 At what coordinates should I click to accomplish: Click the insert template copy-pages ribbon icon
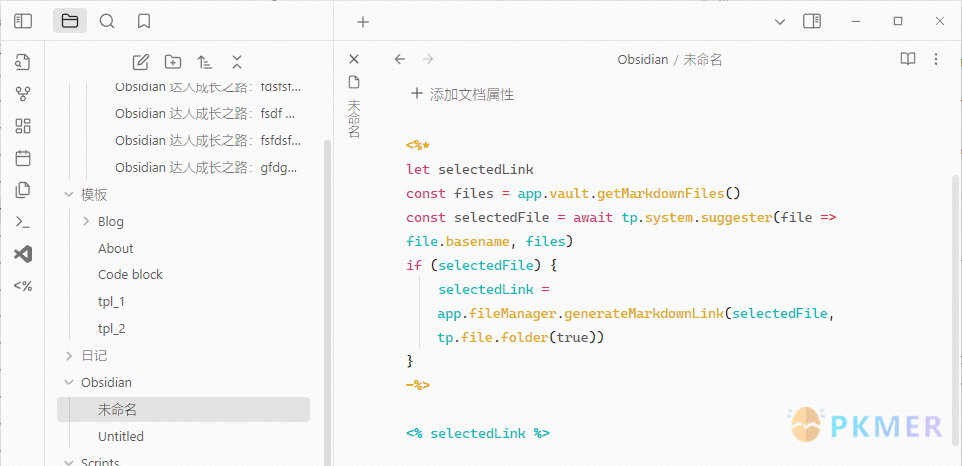(x=23, y=190)
